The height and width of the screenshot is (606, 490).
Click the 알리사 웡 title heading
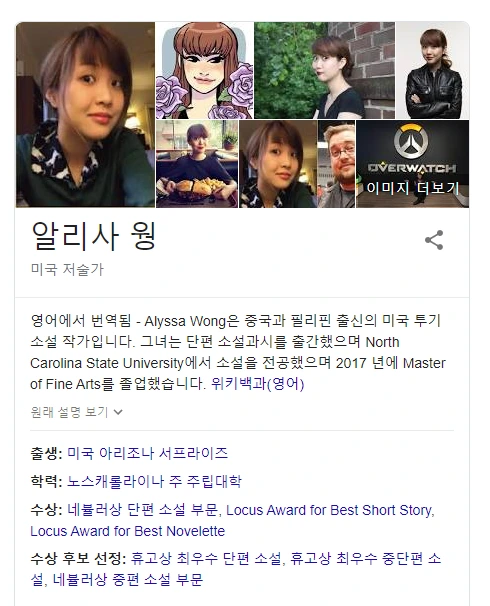pos(94,236)
